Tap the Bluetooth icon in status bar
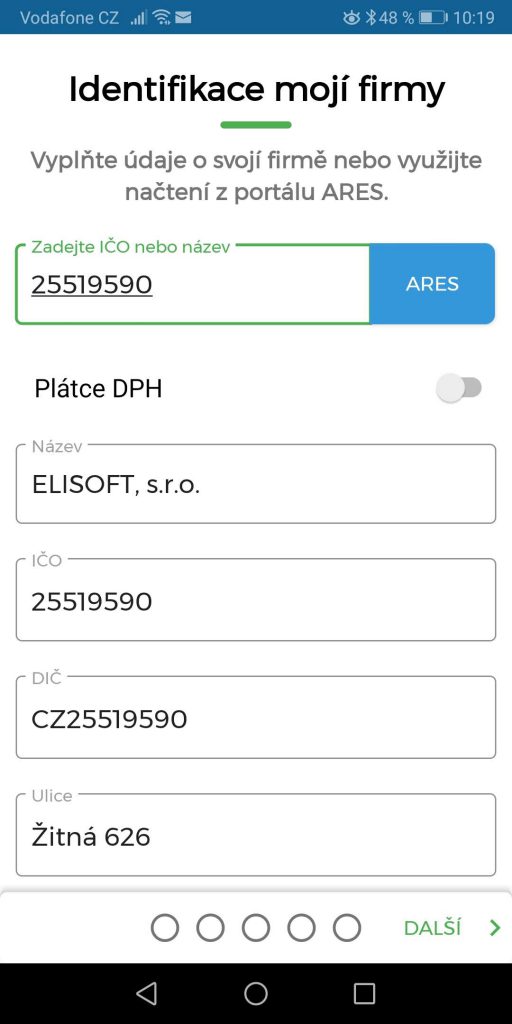This screenshot has width=512, height=1024. point(370,18)
